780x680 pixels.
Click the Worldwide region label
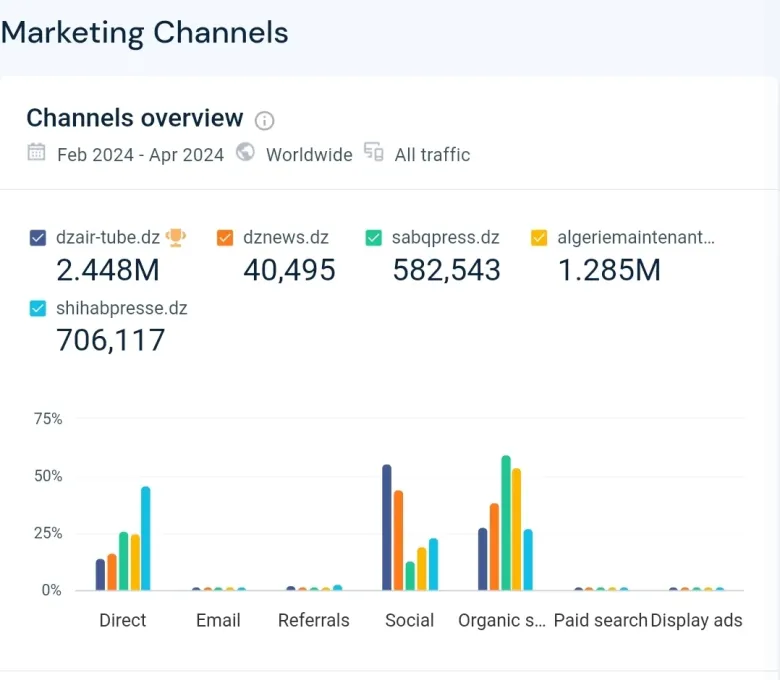click(309, 155)
